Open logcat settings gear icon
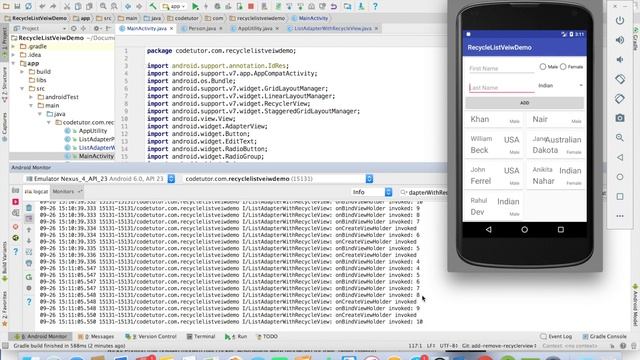Screen dimensions: 640x360 (29, 288)
